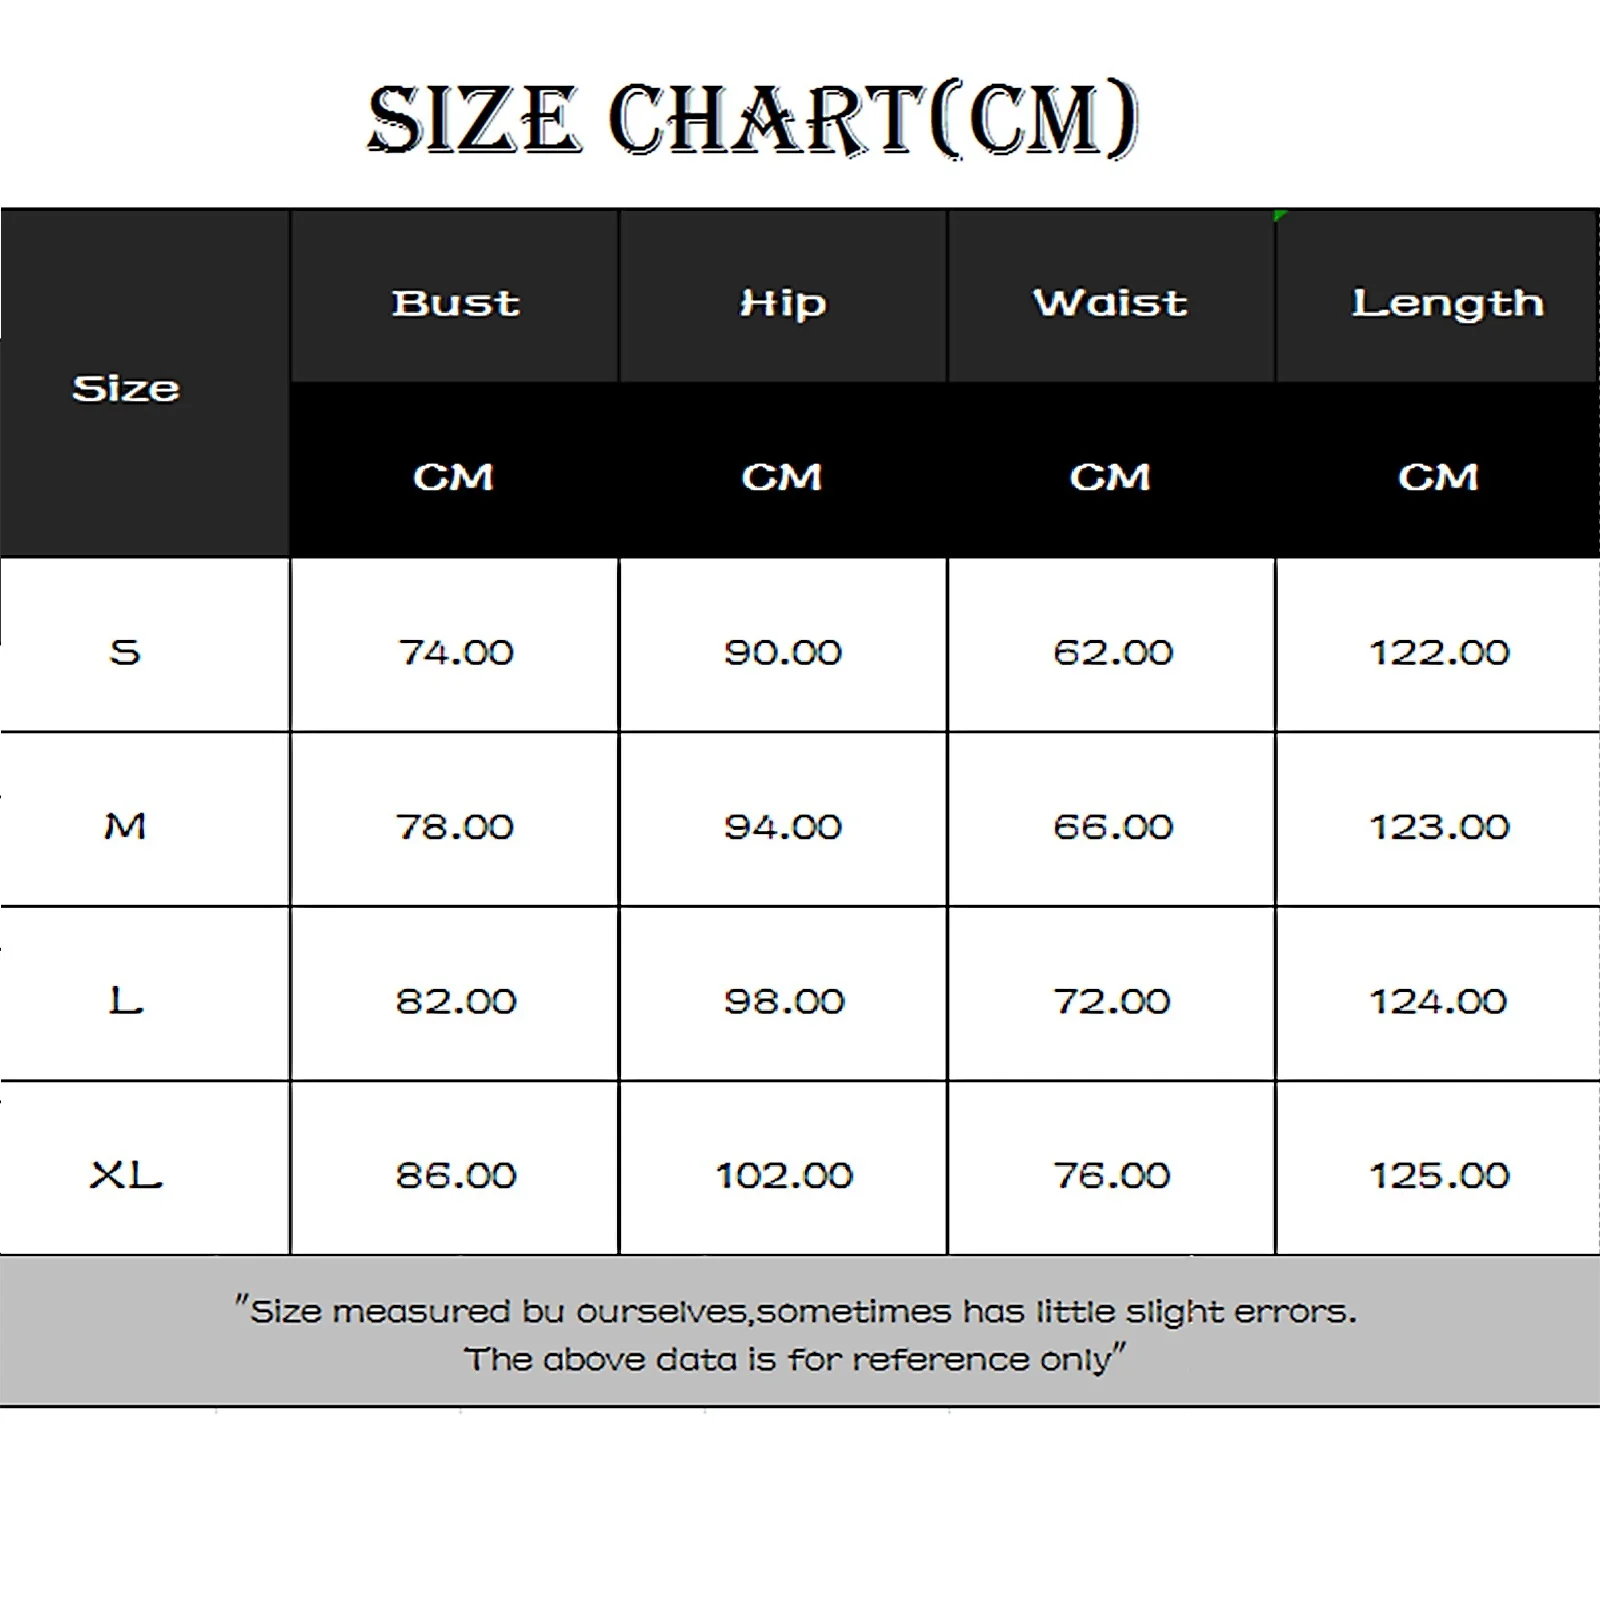Click the L size row label
The width and height of the screenshot is (1600, 1600).
126,1000
